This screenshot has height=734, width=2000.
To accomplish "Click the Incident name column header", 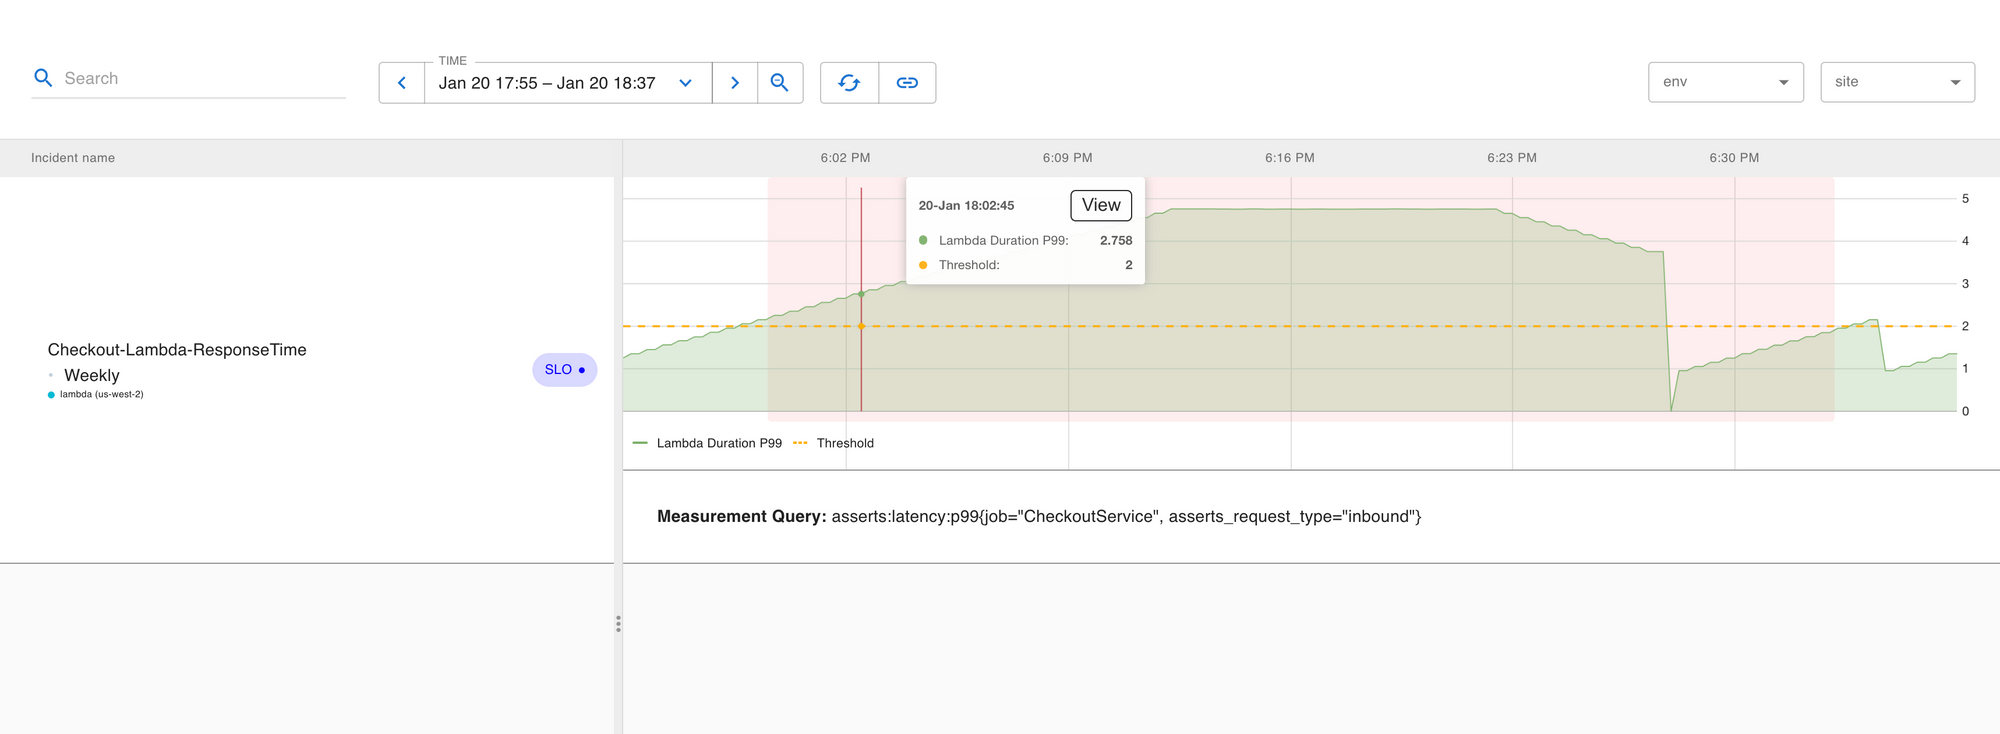I will (x=73, y=158).
